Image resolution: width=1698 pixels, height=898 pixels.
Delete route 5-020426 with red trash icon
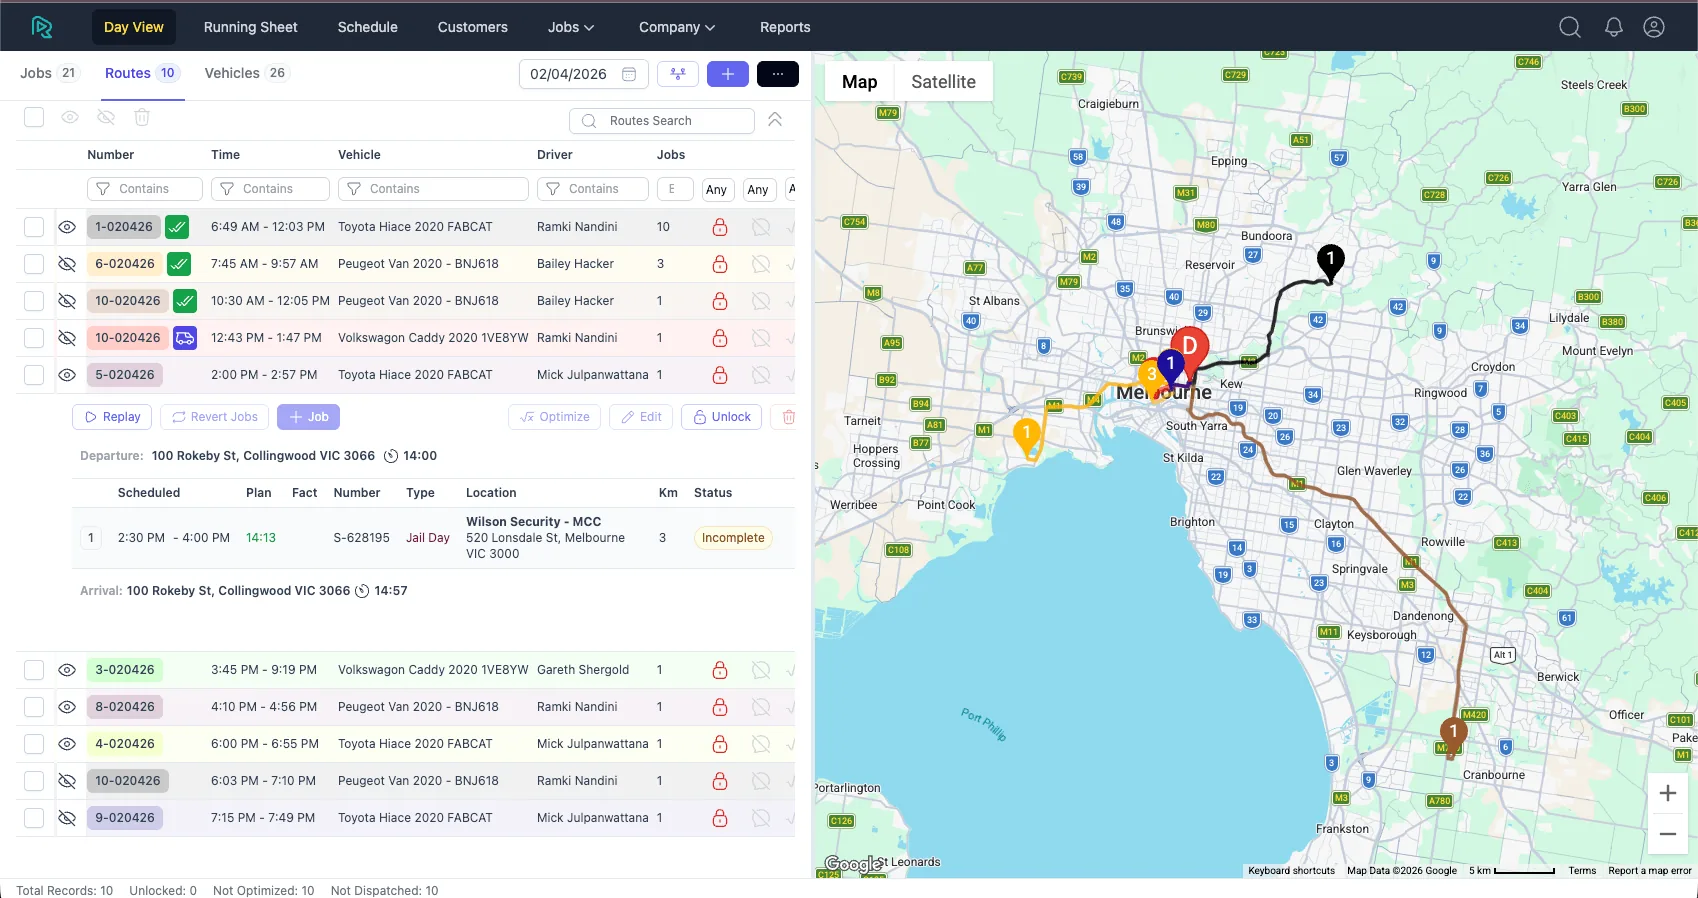tap(788, 417)
